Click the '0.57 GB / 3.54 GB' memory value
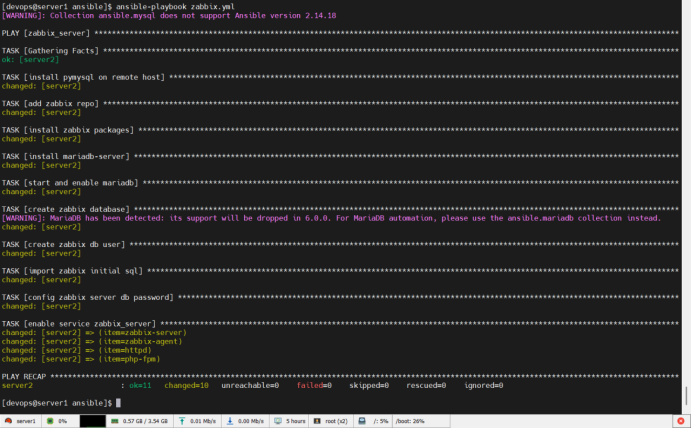This screenshot has height=428, width=692. (145, 421)
